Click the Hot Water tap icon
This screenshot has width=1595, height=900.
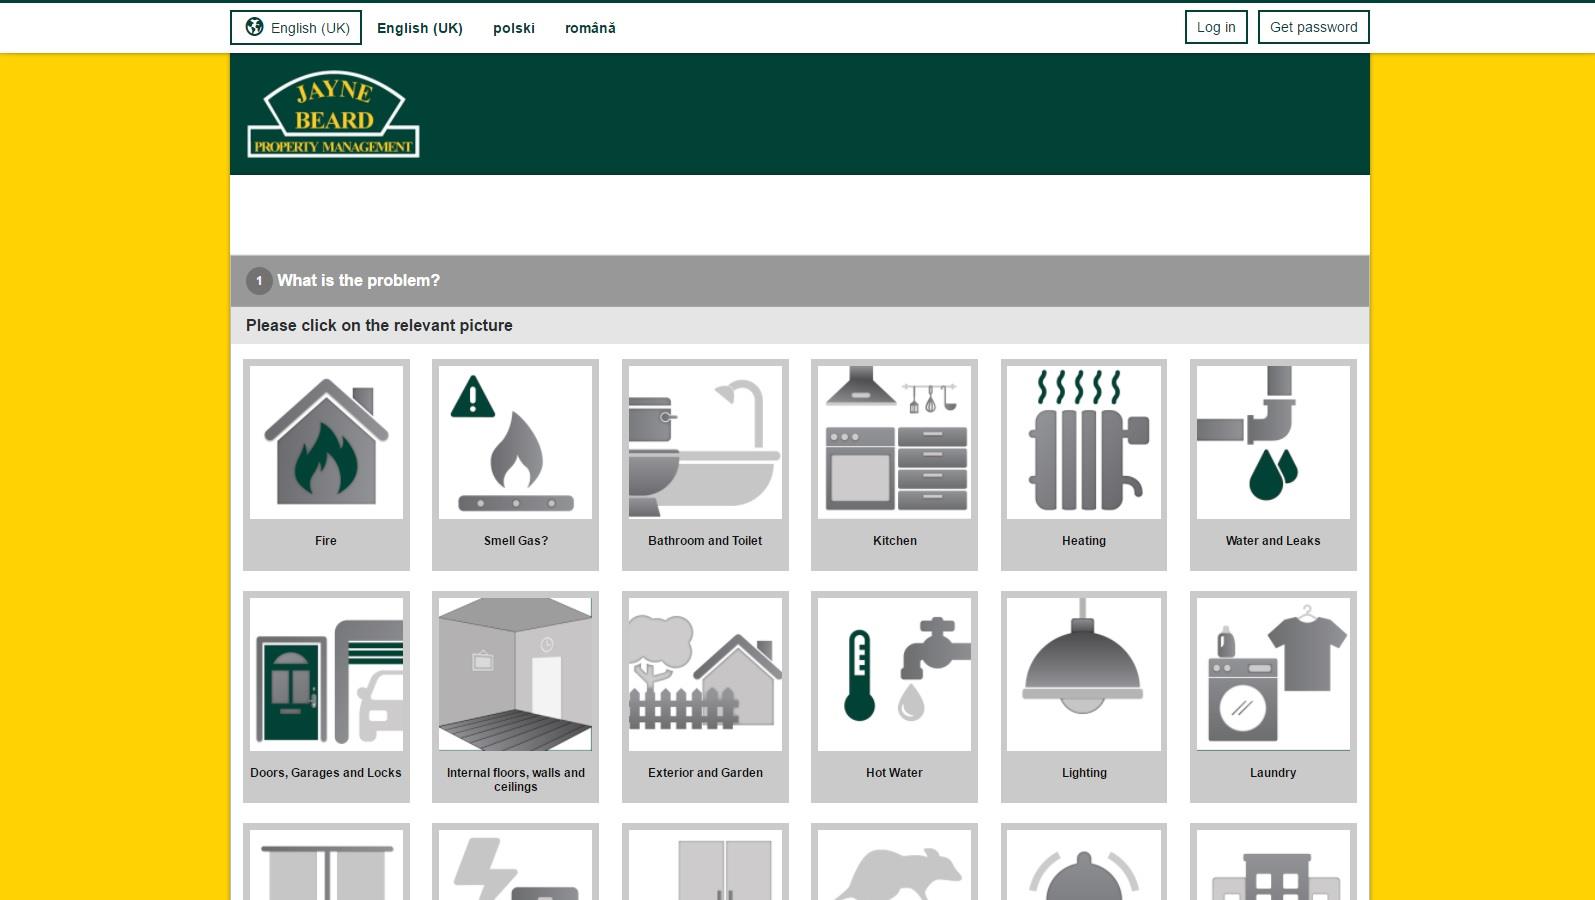[894, 675]
